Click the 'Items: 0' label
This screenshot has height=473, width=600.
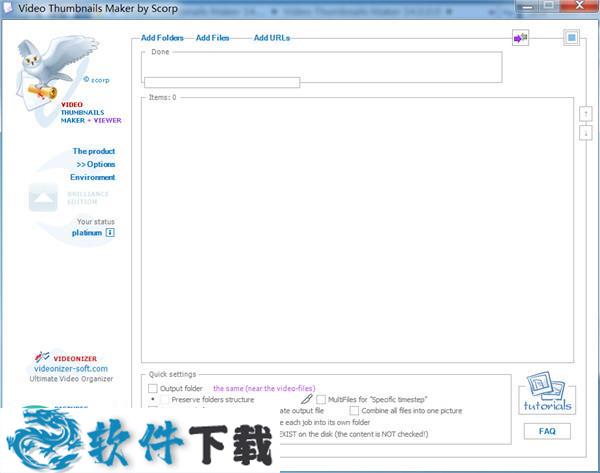162,97
